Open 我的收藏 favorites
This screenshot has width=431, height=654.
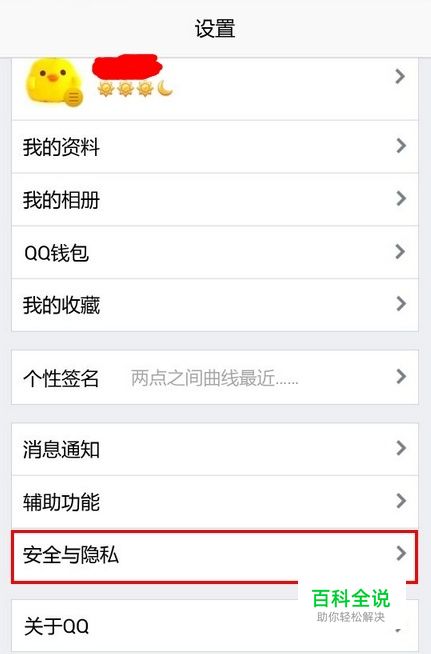pyautogui.click(x=215, y=305)
